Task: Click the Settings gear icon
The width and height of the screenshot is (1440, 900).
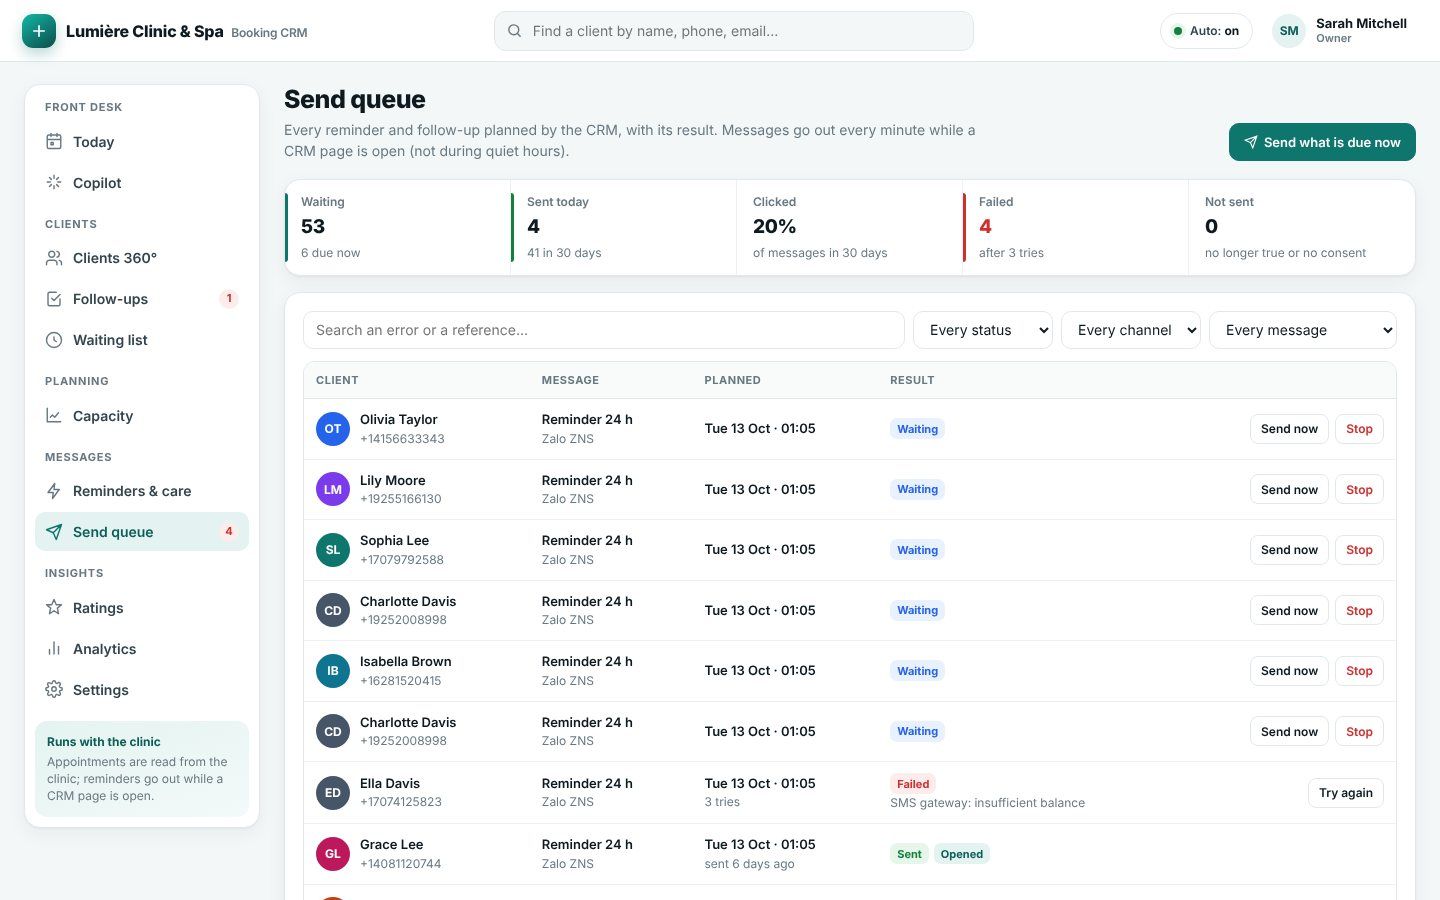Action: [54, 690]
